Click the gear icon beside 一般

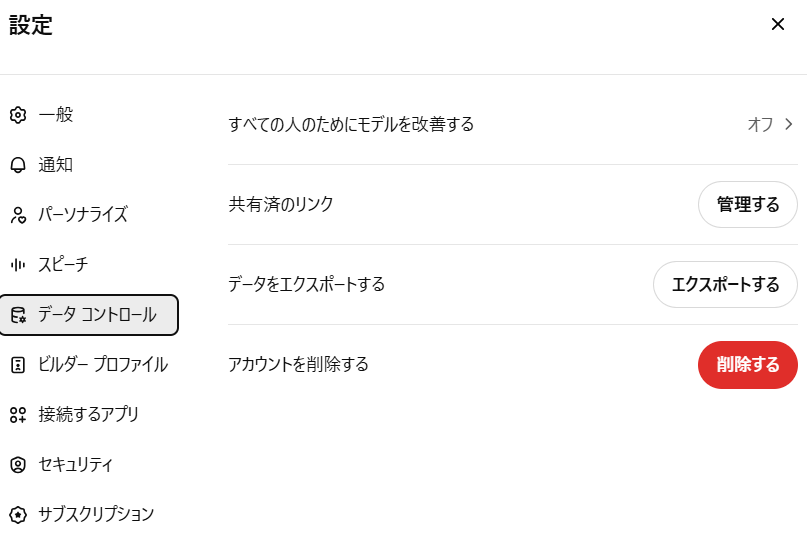18,115
